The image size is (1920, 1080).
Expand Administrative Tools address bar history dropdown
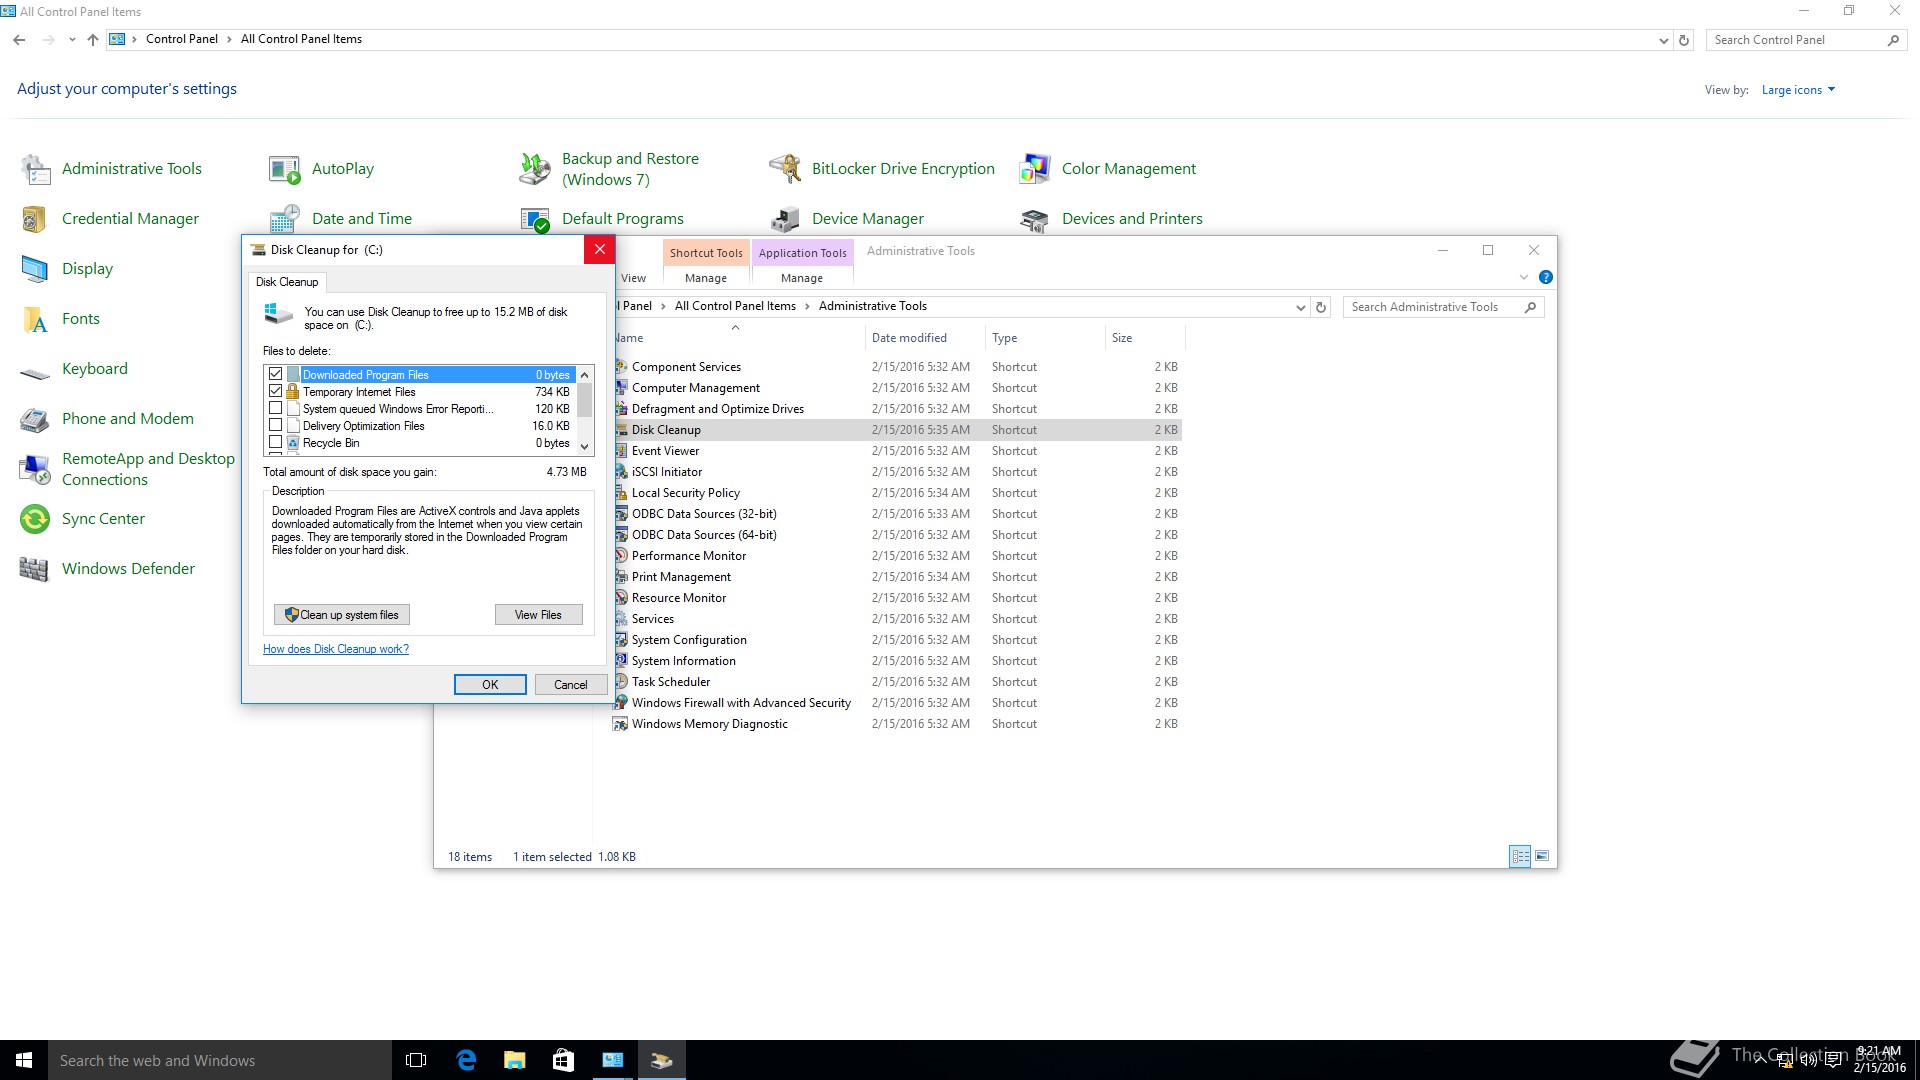[1300, 308]
